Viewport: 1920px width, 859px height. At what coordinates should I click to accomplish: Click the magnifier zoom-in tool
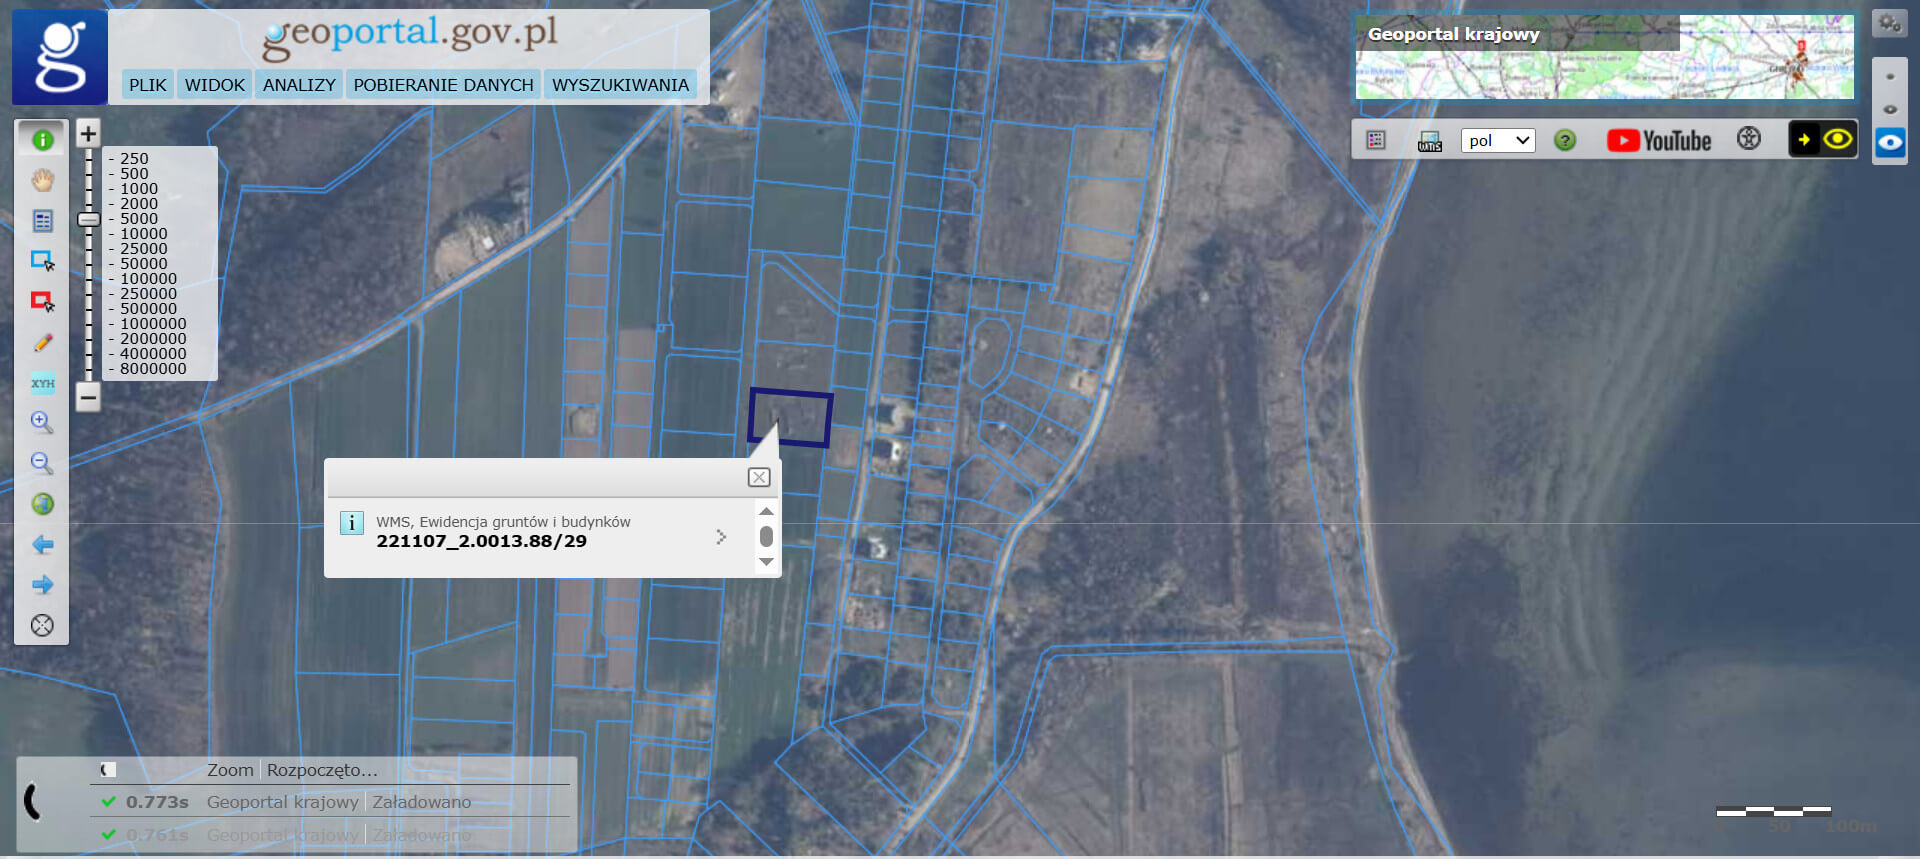pos(42,423)
